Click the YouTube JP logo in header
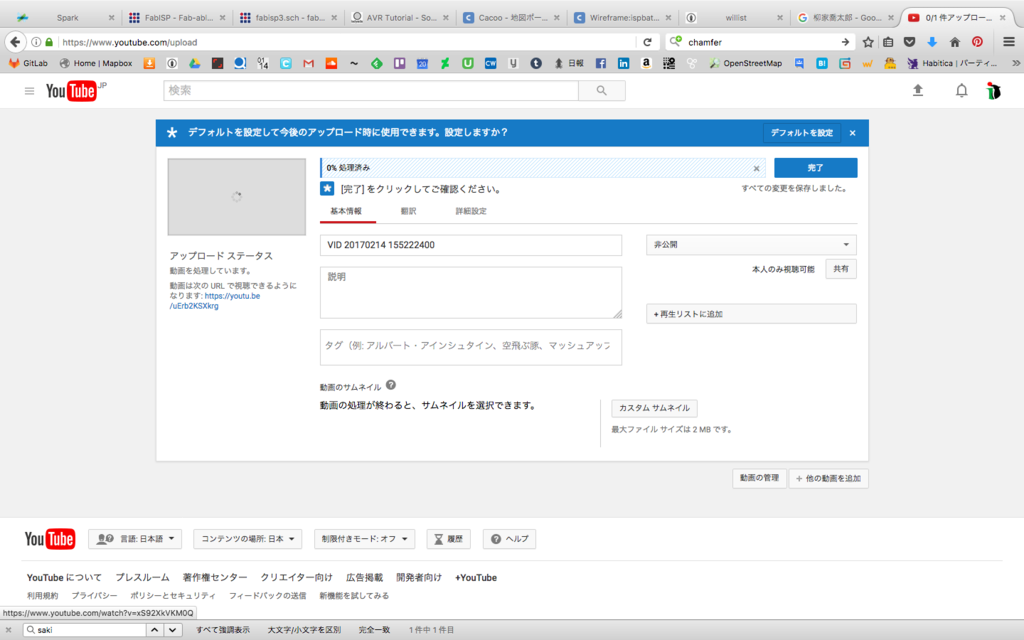 click(76, 91)
